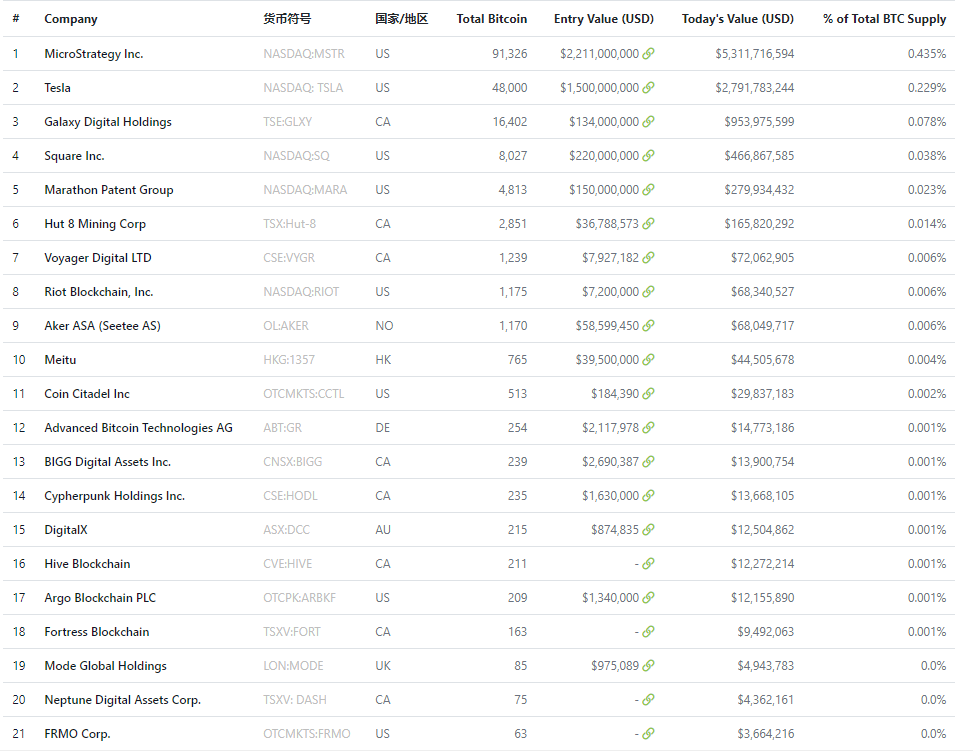Open the link icon for Fortress Blockchain
The width and height of the screenshot is (973, 753).
tap(648, 632)
